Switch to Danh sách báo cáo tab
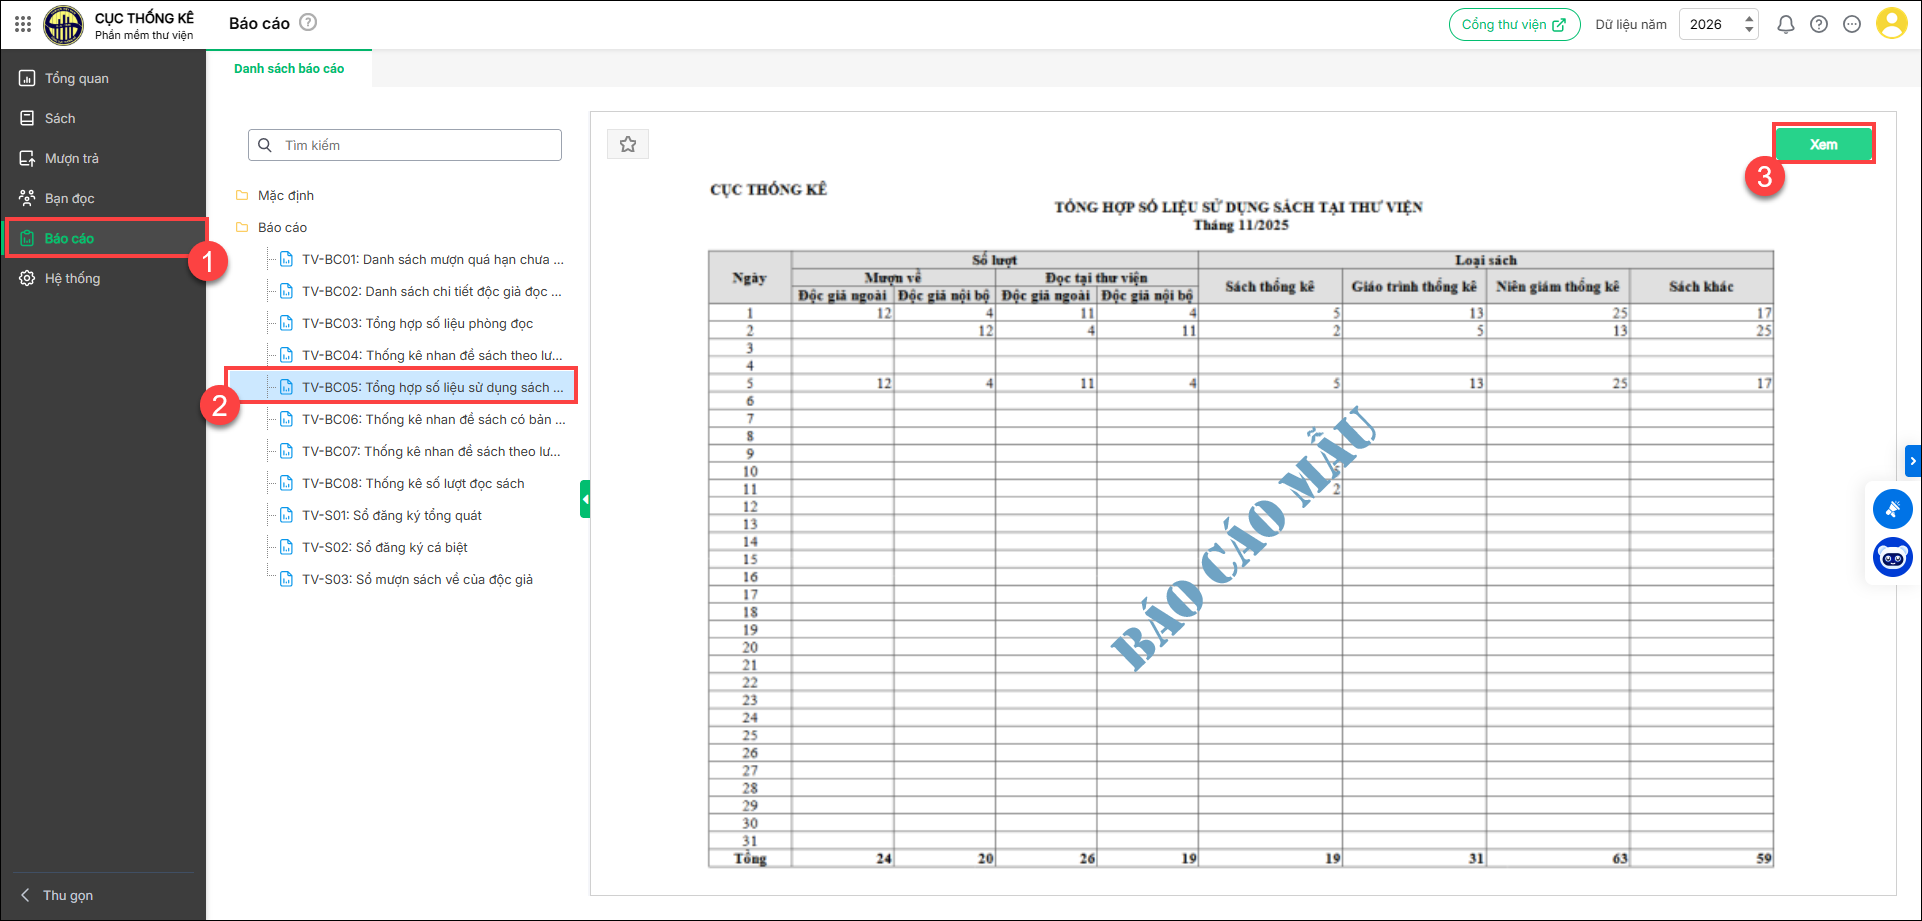Image resolution: width=1922 pixels, height=921 pixels. [x=289, y=69]
